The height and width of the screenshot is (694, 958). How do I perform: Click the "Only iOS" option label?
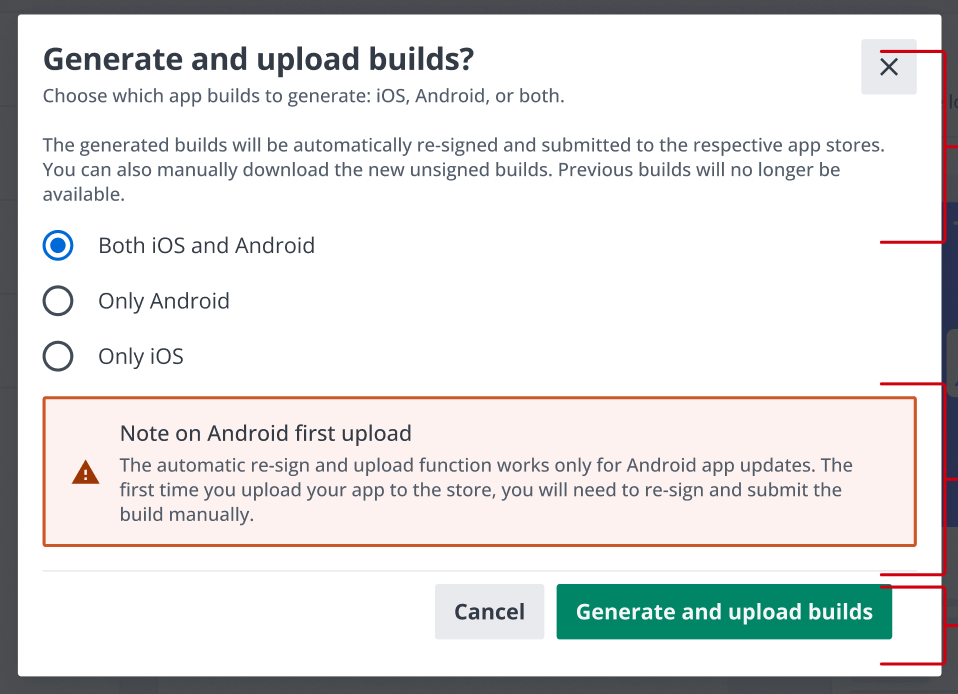[141, 356]
